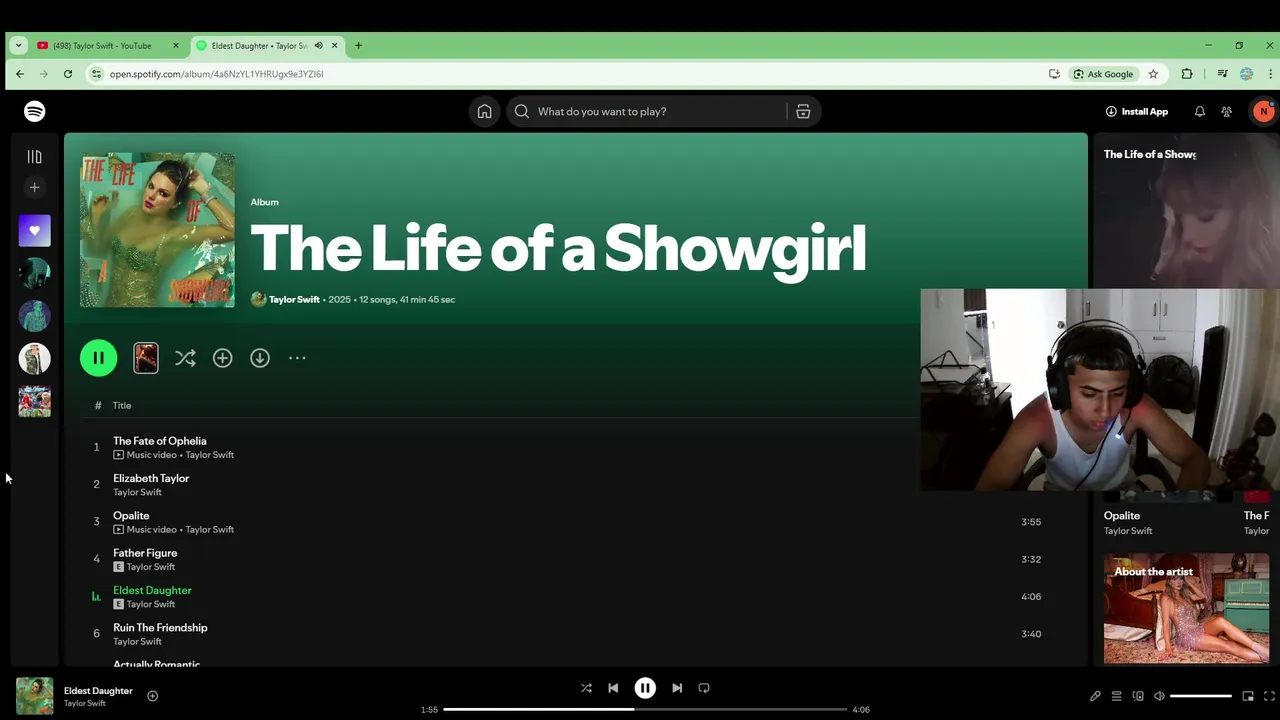Expand Your Library sidebar
The image size is (1280, 720).
pos(35,156)
